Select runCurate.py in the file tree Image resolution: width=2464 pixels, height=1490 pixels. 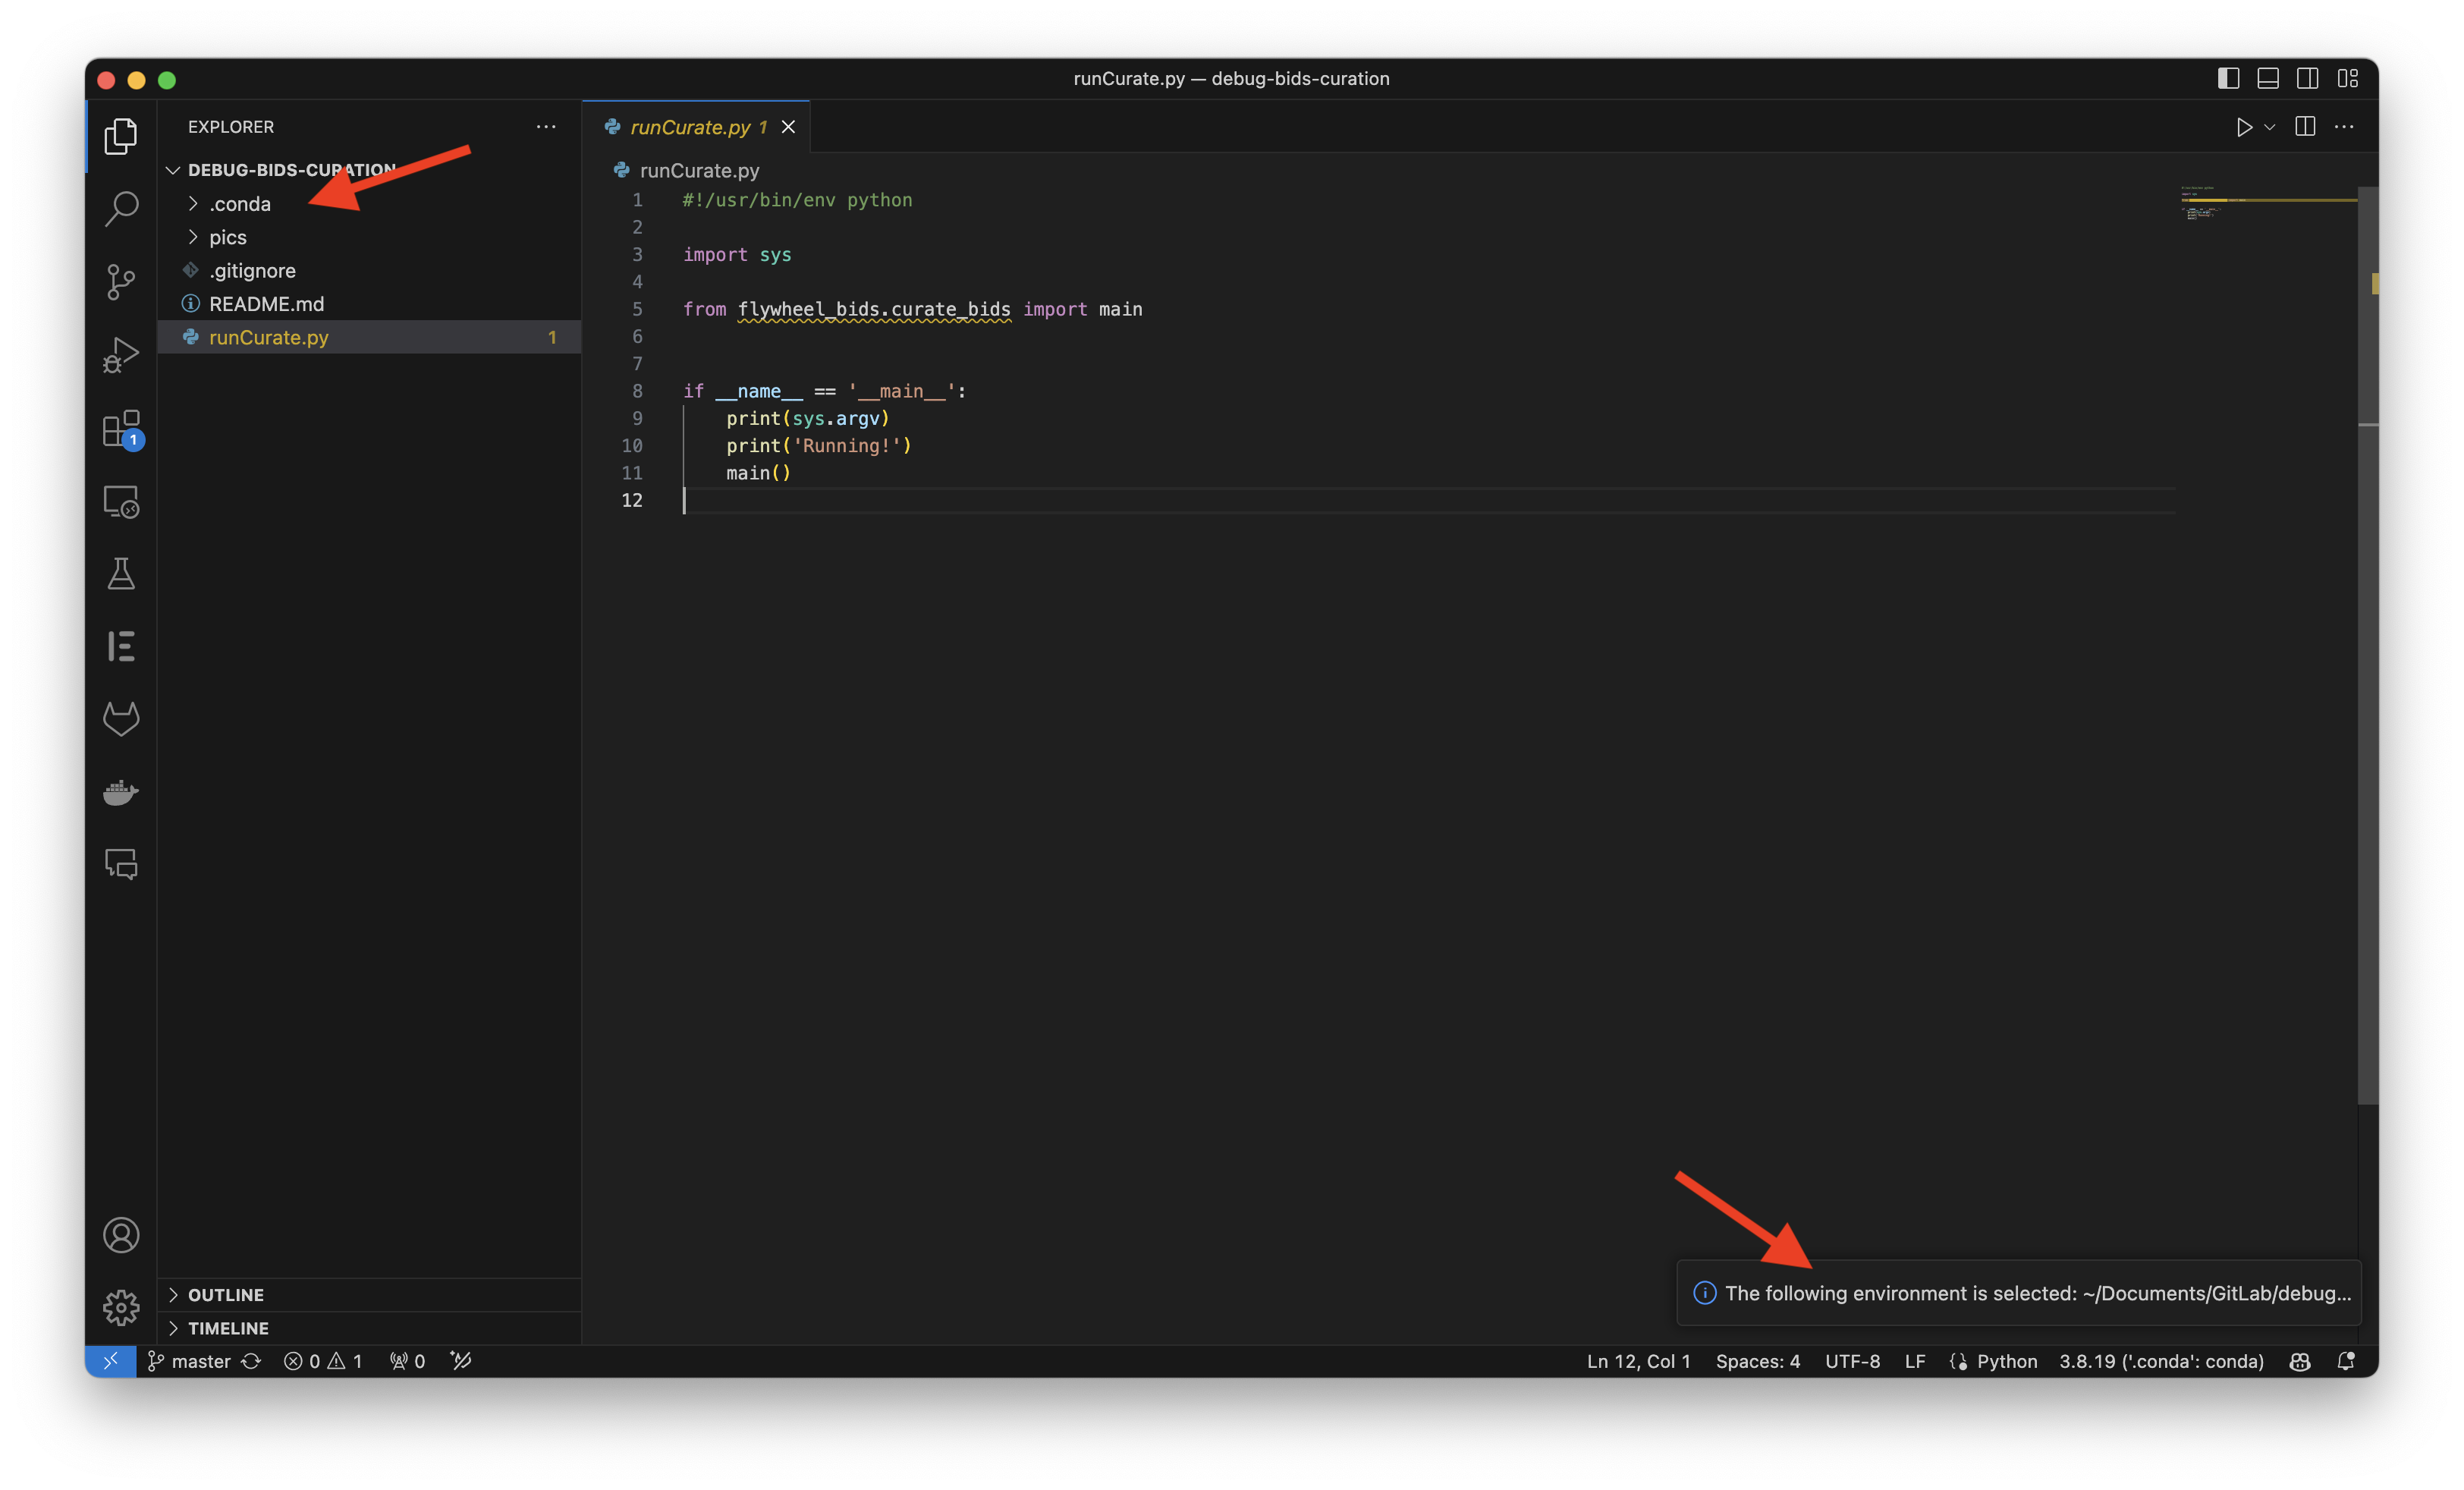point(369,337)
